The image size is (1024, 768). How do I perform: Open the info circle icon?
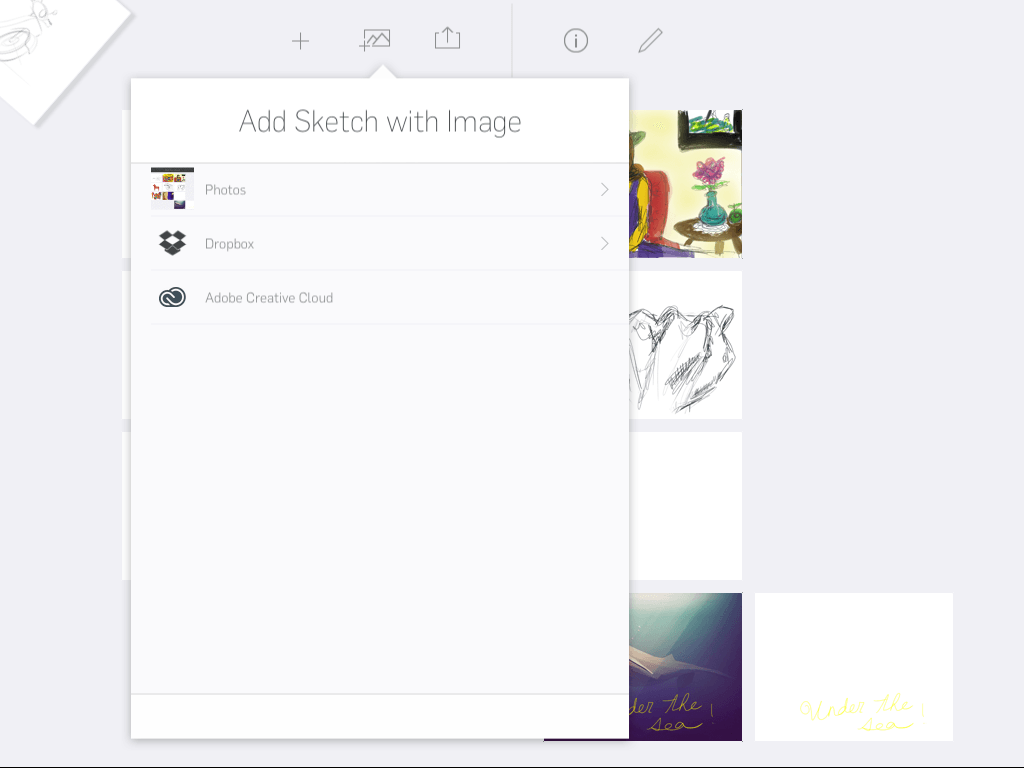[x=575, y=40]
